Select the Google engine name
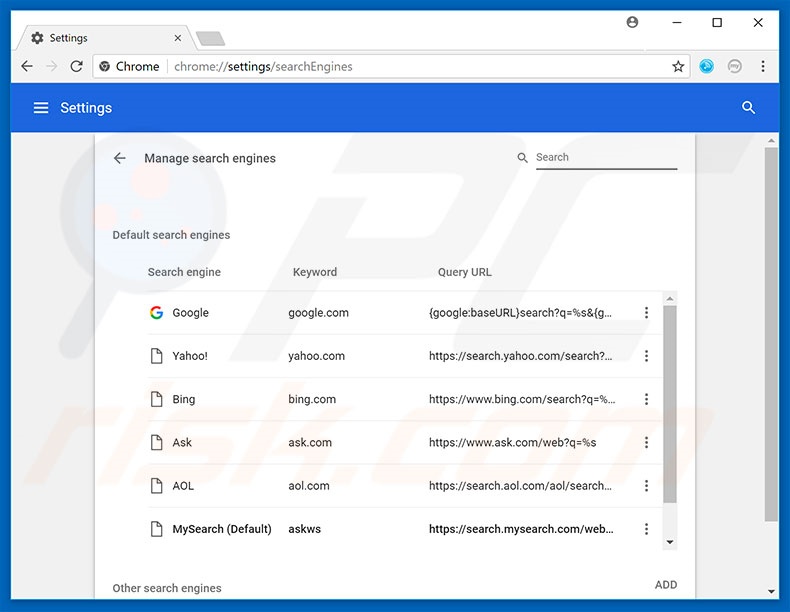This screenshot has width=790, height=612. [x=190, y=313]
